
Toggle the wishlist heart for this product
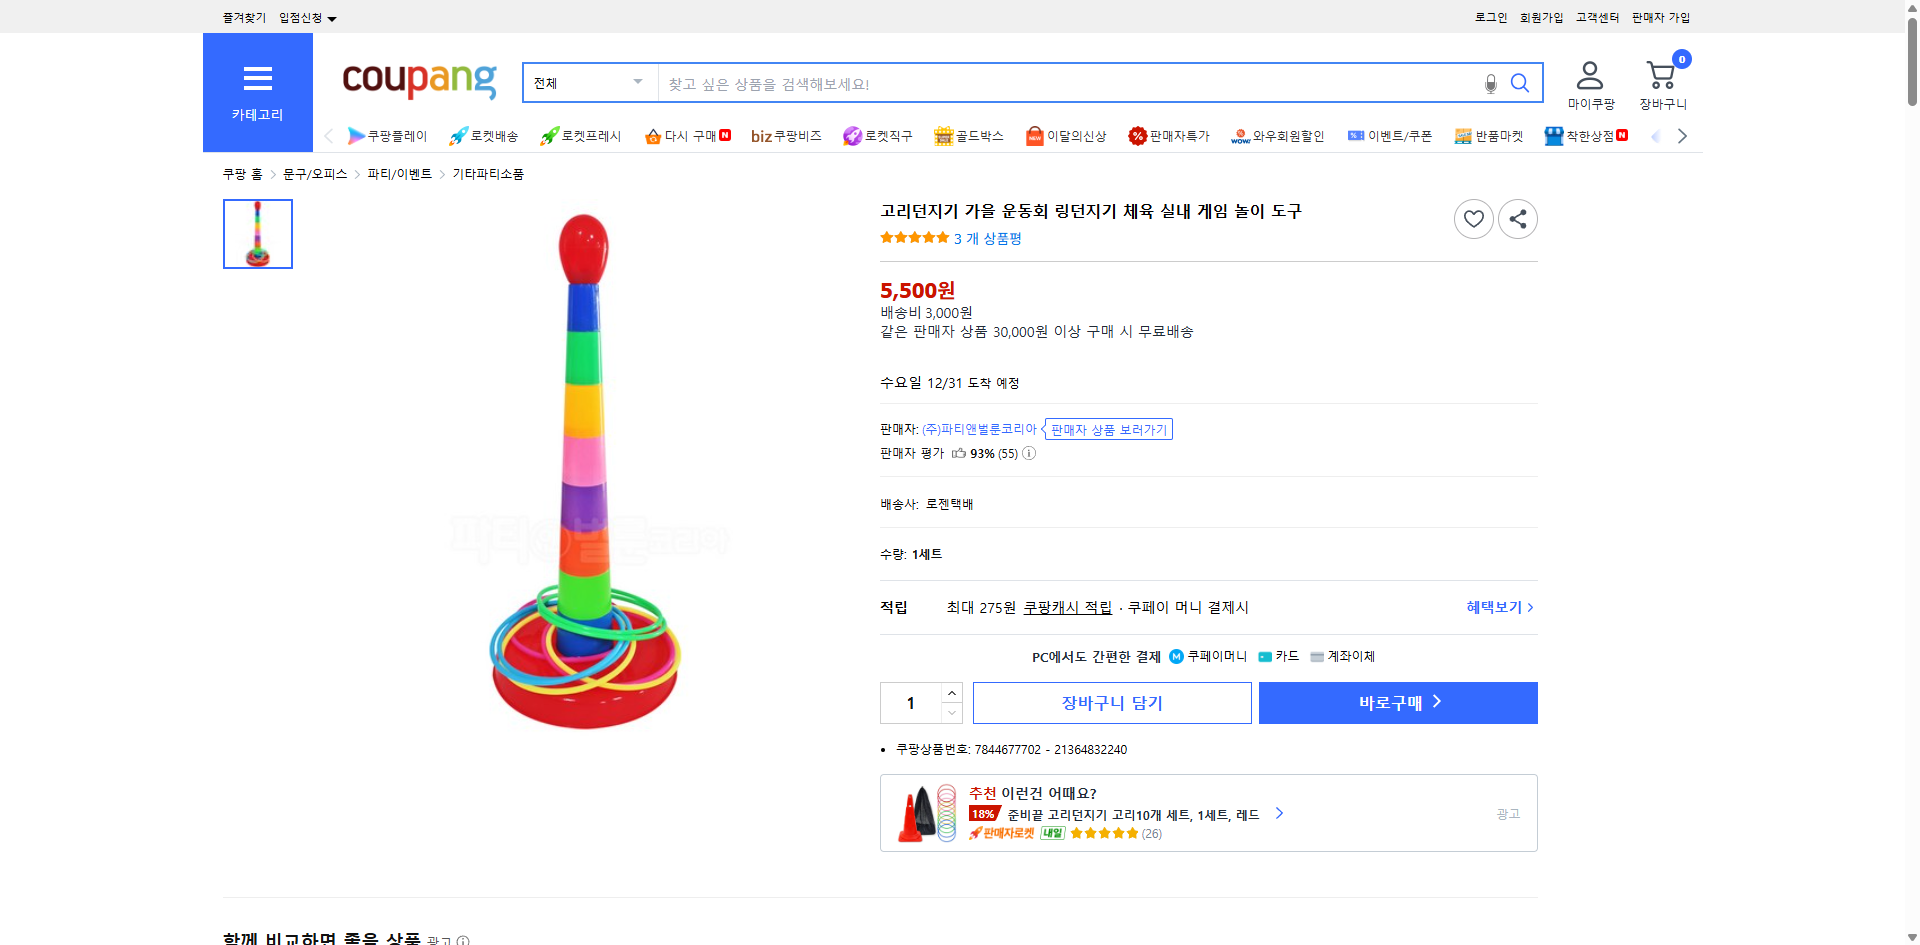[x=1472, y=218]
